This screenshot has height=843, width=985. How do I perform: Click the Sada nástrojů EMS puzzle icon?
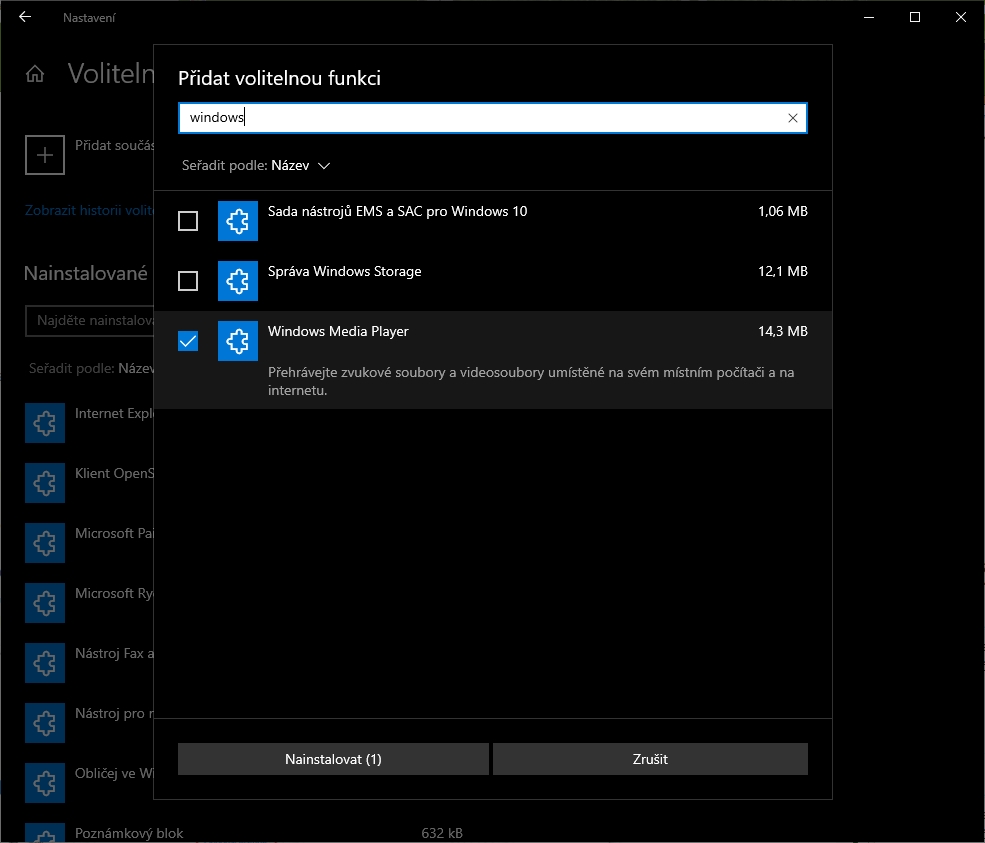(238, 221)
